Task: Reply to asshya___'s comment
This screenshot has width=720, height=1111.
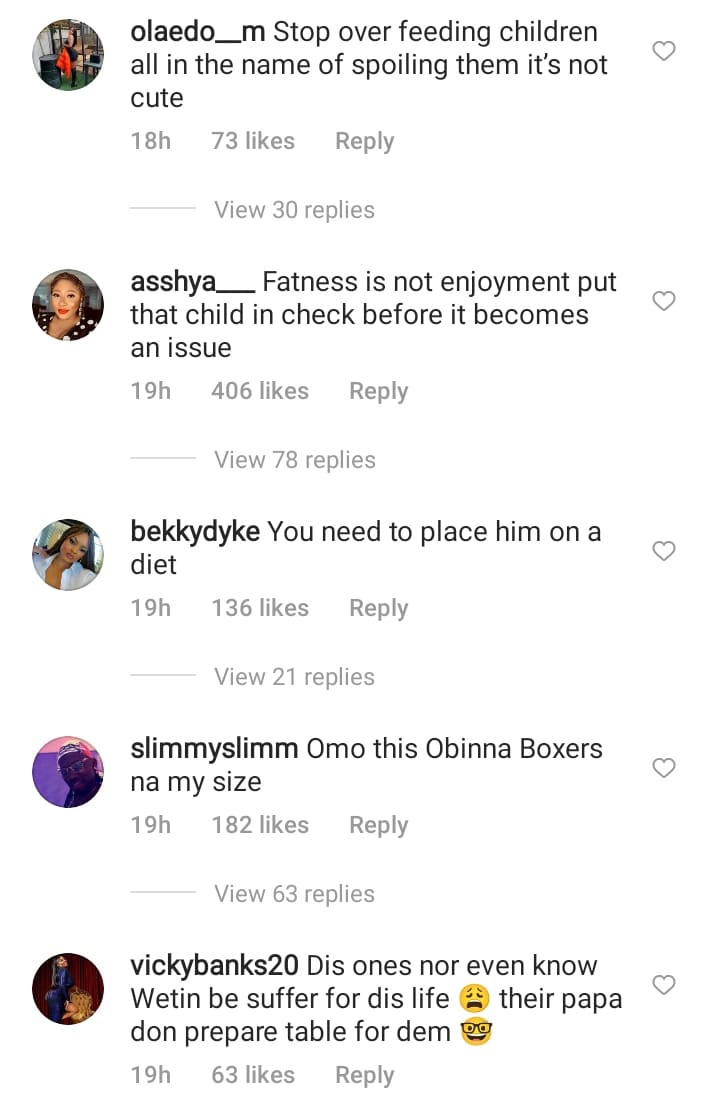Action: coord(378,392)
